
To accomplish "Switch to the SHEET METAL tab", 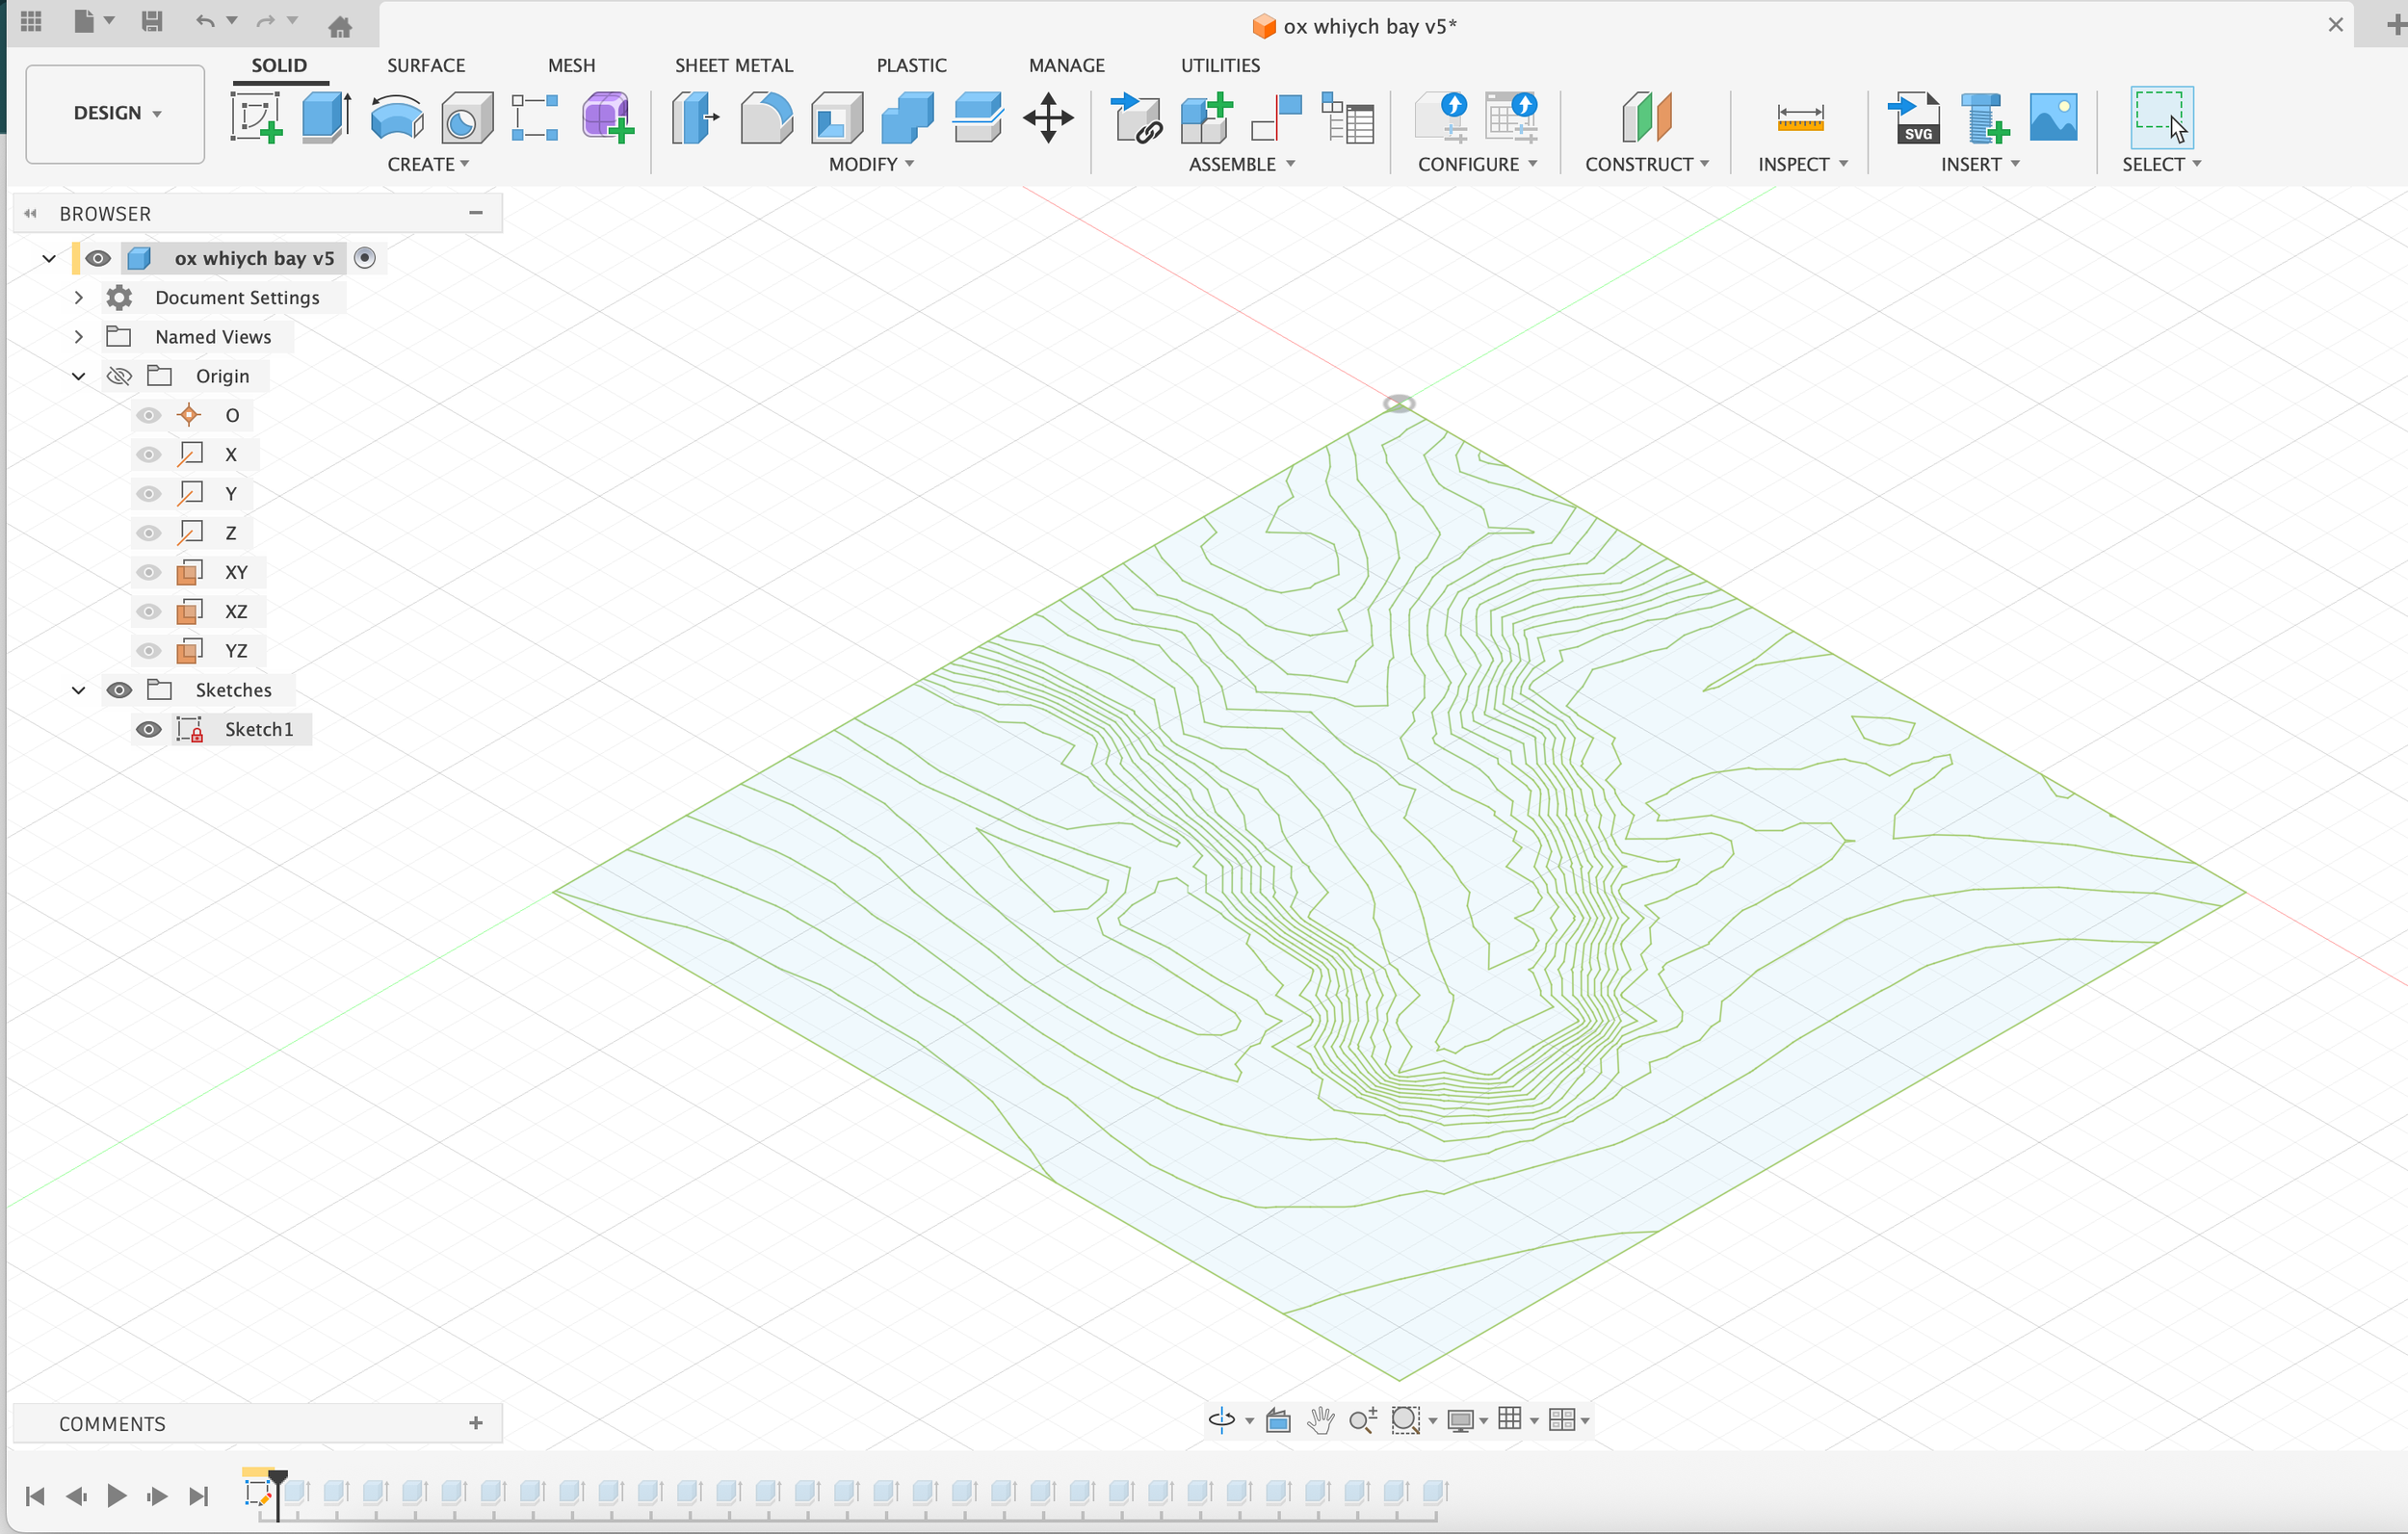I will click(x=734, y=65).
